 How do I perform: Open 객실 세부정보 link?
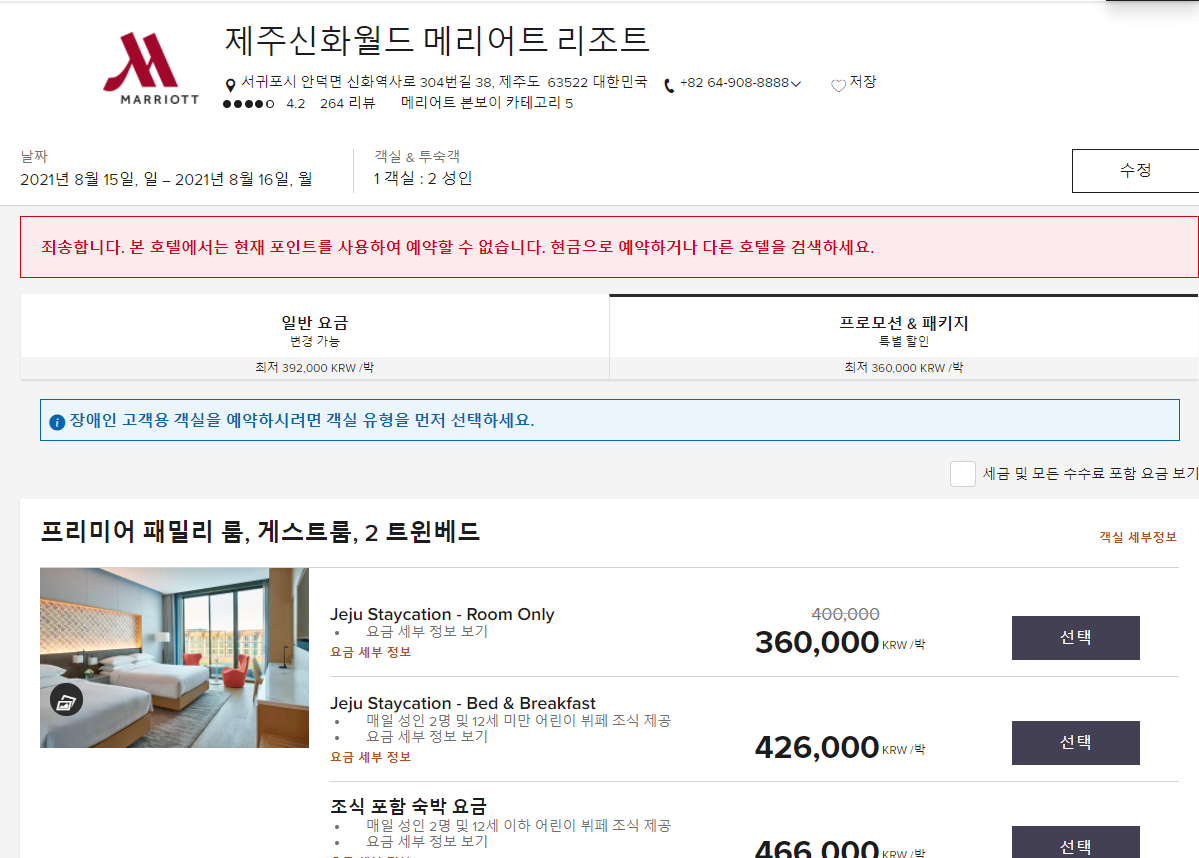tap(1138, 537)
